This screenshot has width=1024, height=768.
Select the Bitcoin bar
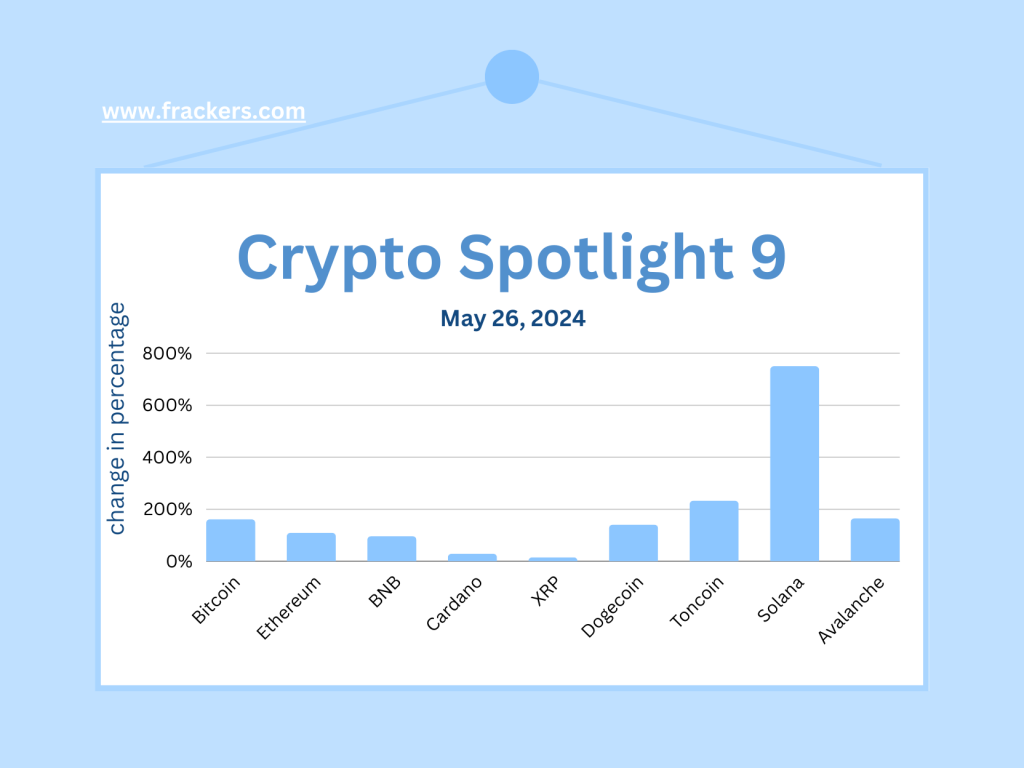[x=231, y=540]
